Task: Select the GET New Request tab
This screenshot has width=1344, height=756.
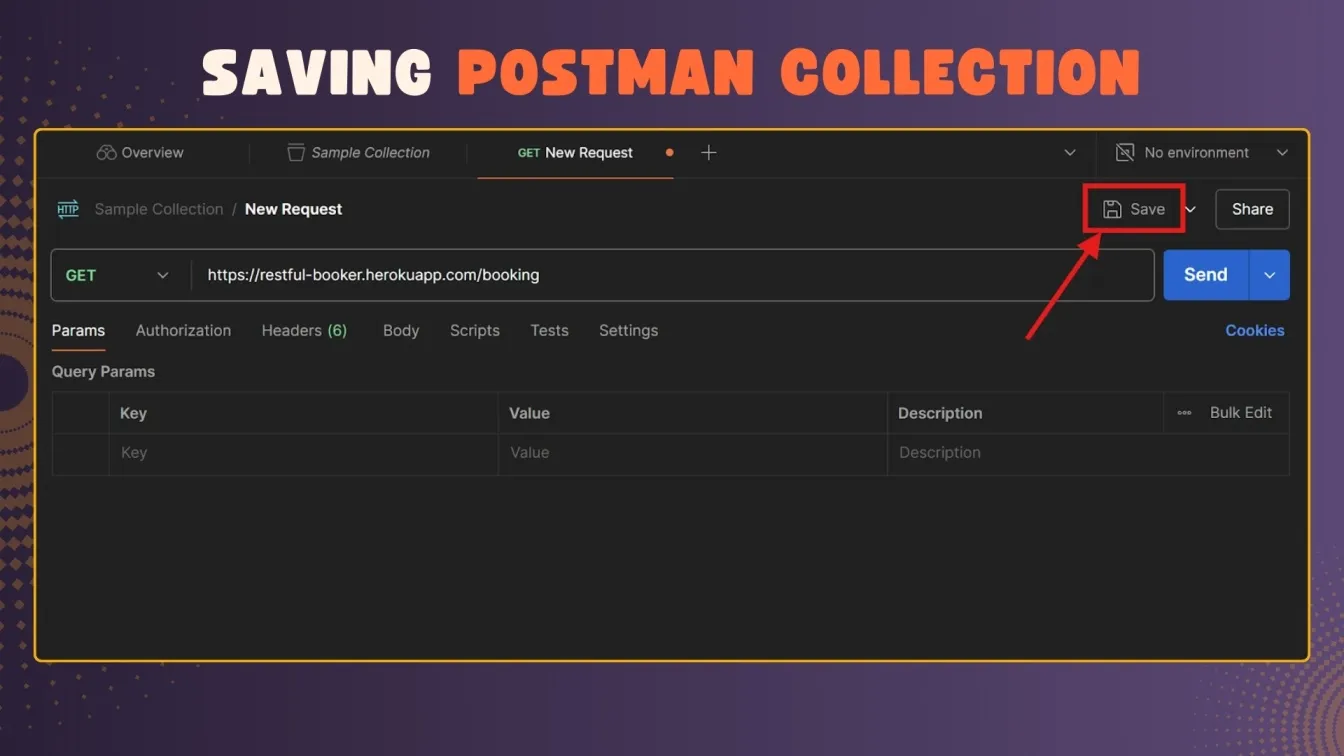Action: 575,153
